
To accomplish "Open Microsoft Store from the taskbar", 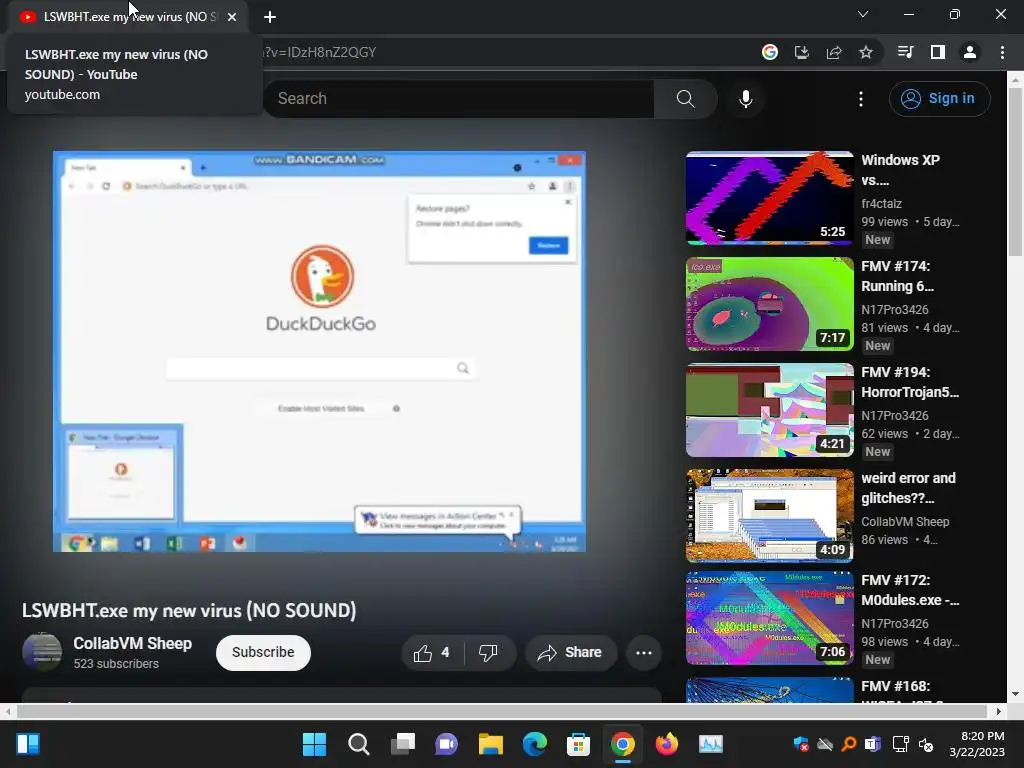I will point(579,744).
